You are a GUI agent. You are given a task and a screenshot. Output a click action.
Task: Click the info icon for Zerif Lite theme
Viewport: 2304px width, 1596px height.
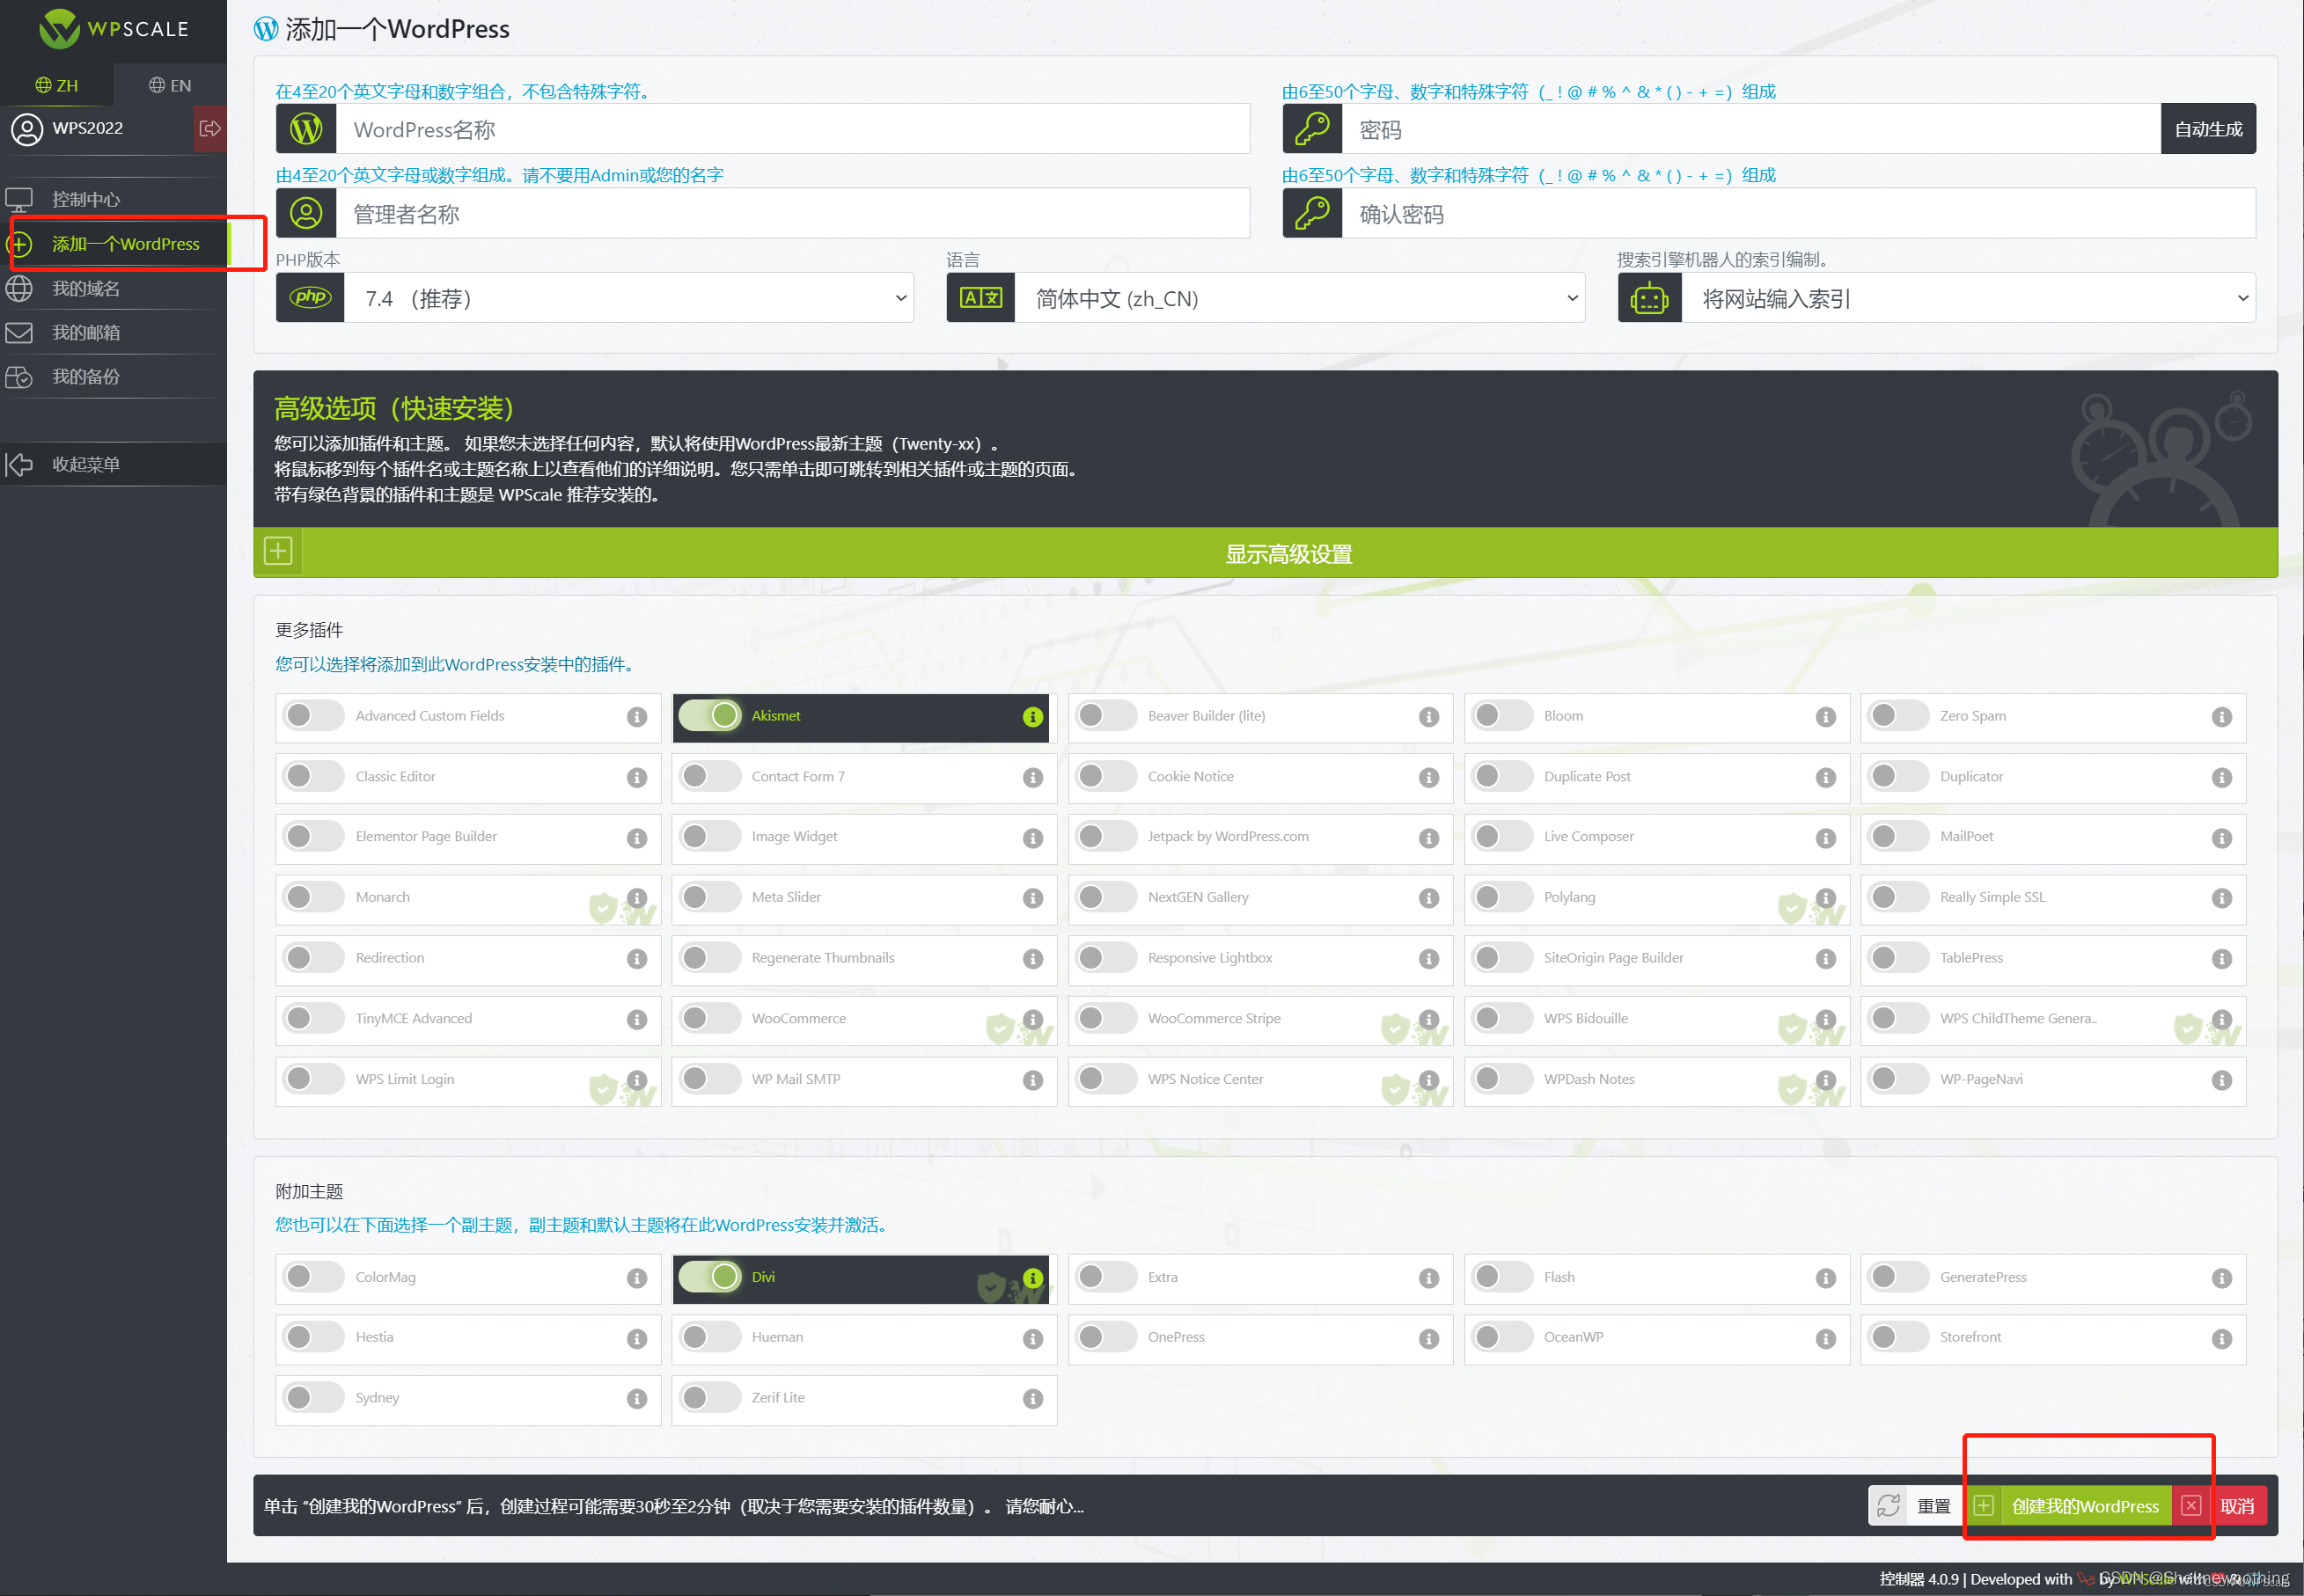pyautogui.click(x=1033, y=1399)
